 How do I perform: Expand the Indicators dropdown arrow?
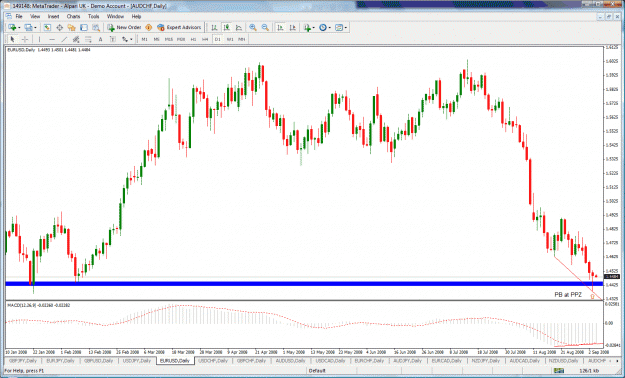[314, 28]
